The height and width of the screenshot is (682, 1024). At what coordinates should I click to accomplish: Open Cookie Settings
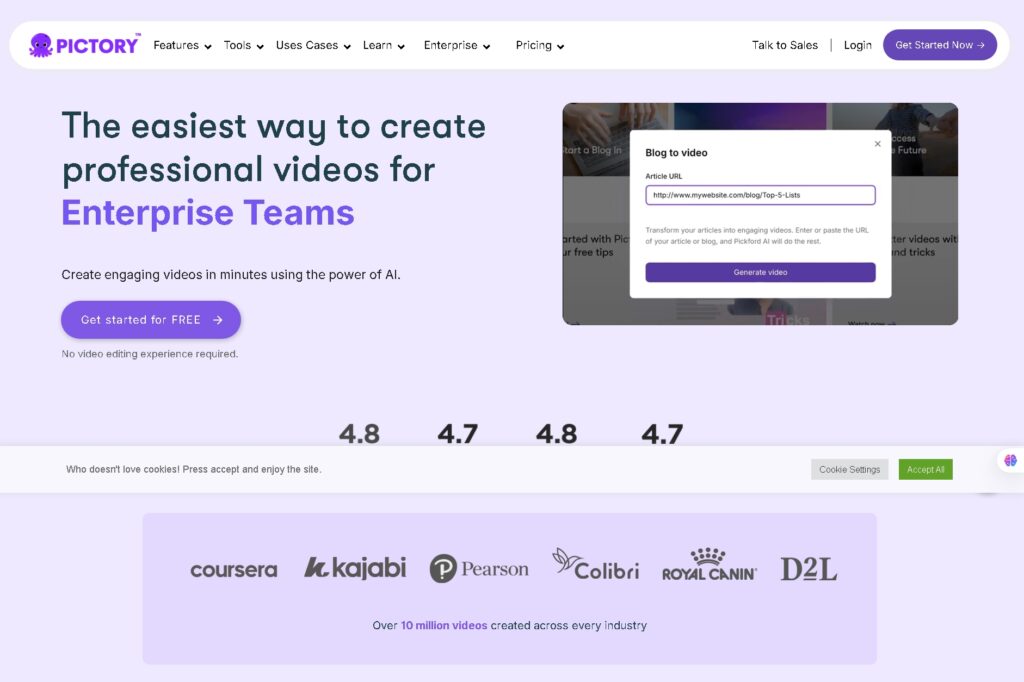pos(849,469)
